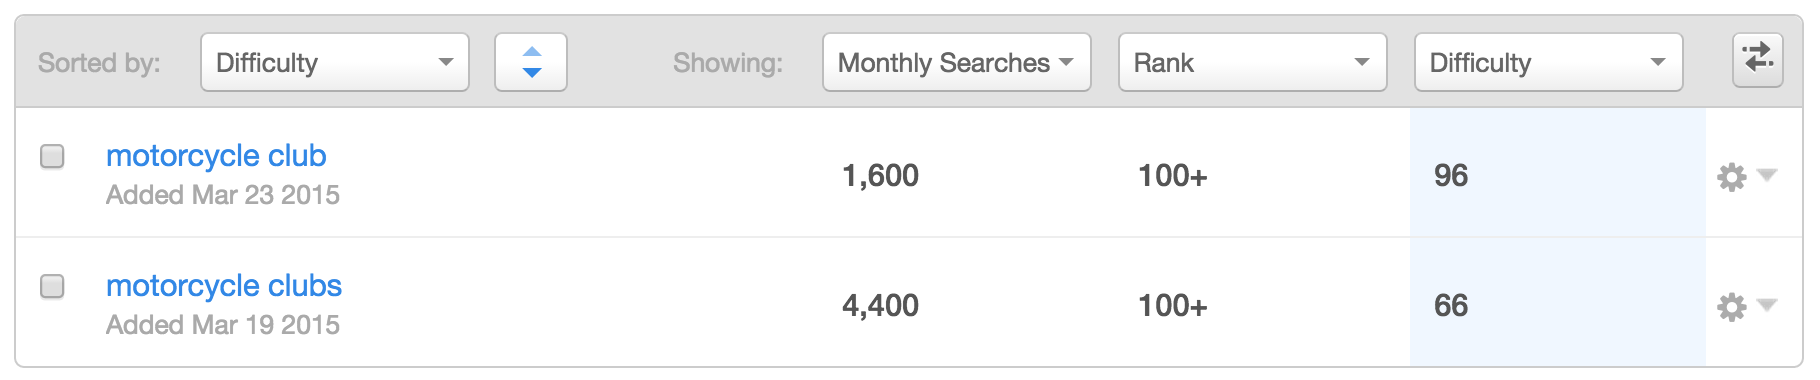
Task: Expand the arrow beside motorcycle club's gear
Action: (1767, 175)
